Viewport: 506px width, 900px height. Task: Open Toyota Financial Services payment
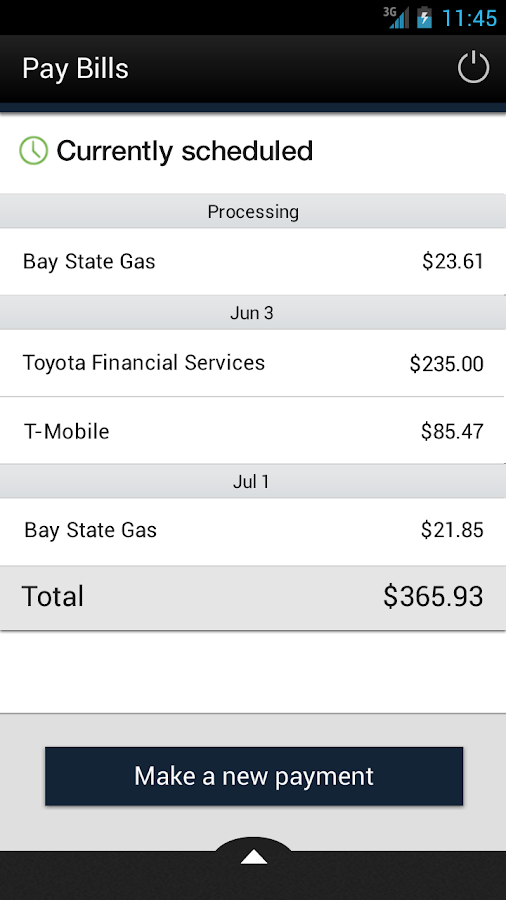(253, 363)
